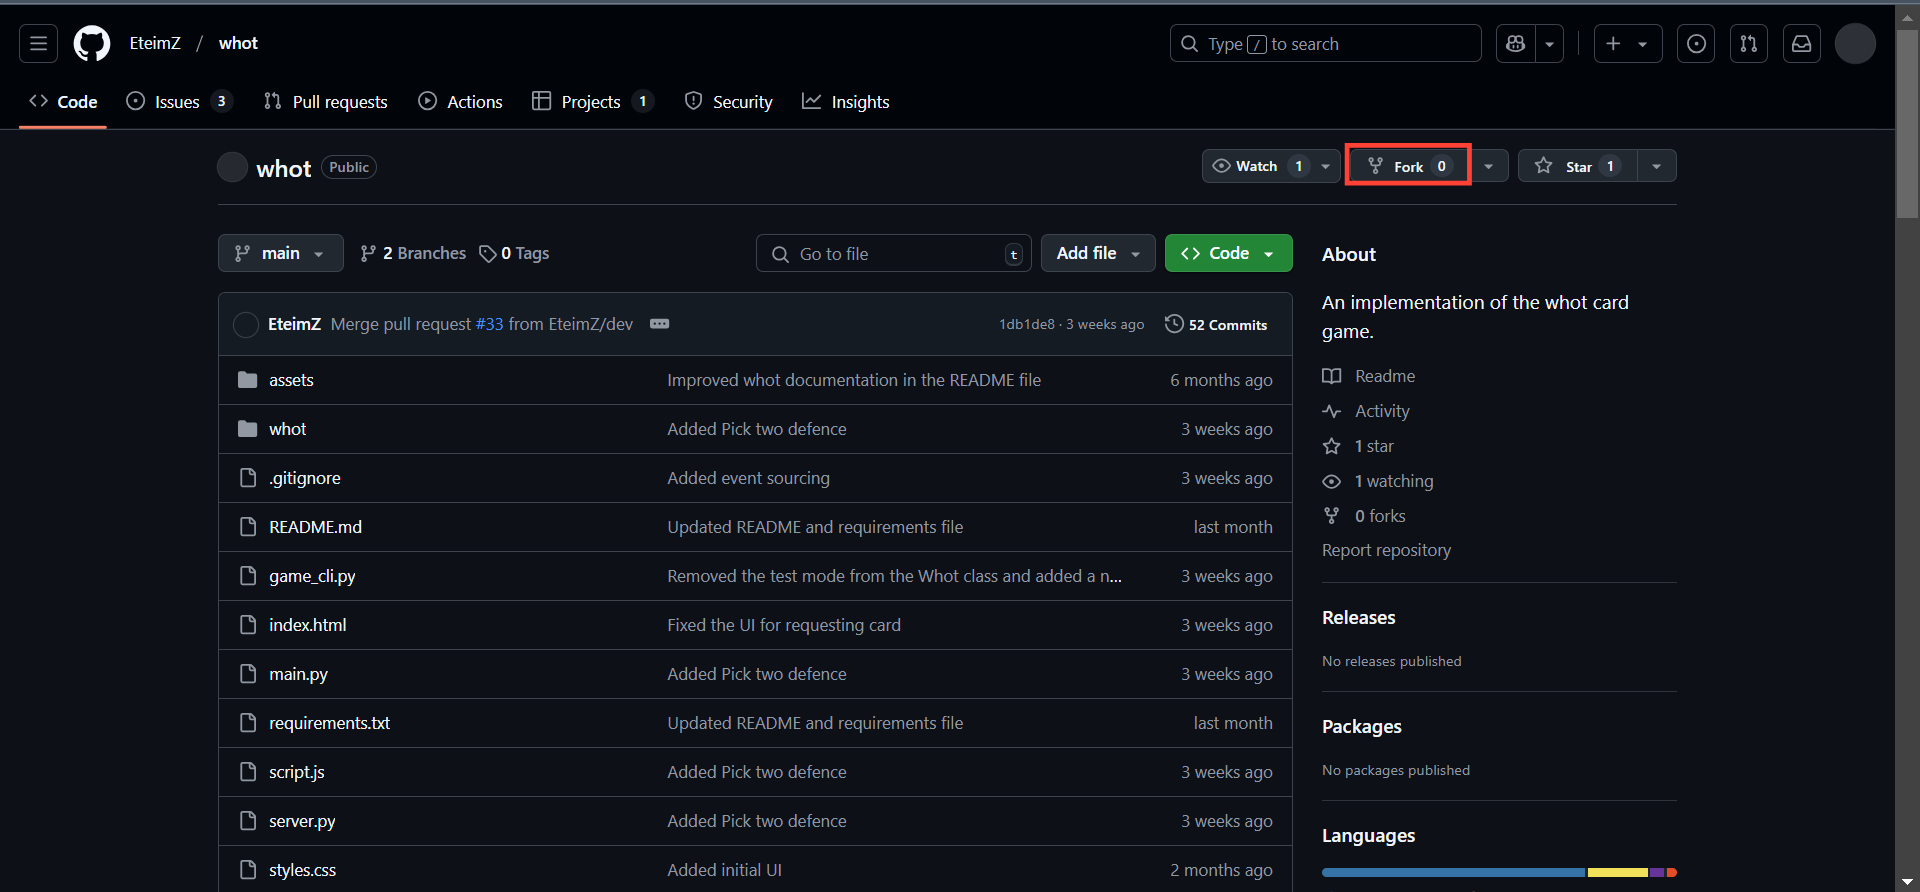Click the blue segment of languages bar
Viewport: 1920px width, 892px height.
[1453, 872]
